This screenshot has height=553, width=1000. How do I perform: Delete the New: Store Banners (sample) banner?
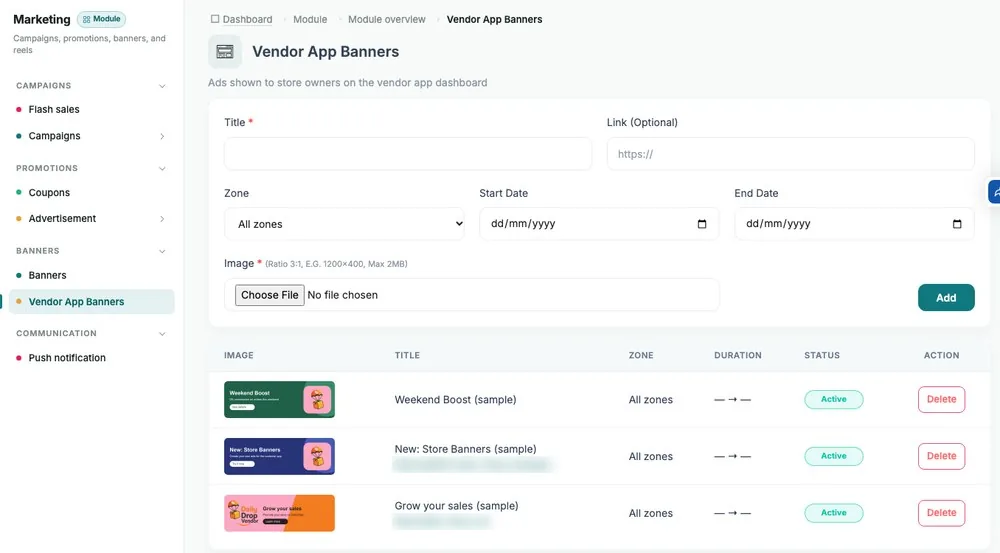(941, 456)
